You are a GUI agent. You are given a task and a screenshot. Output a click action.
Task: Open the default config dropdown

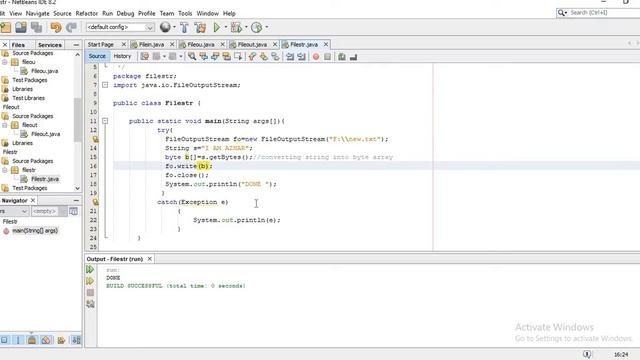pyautogui.click(x=120, y=27)
